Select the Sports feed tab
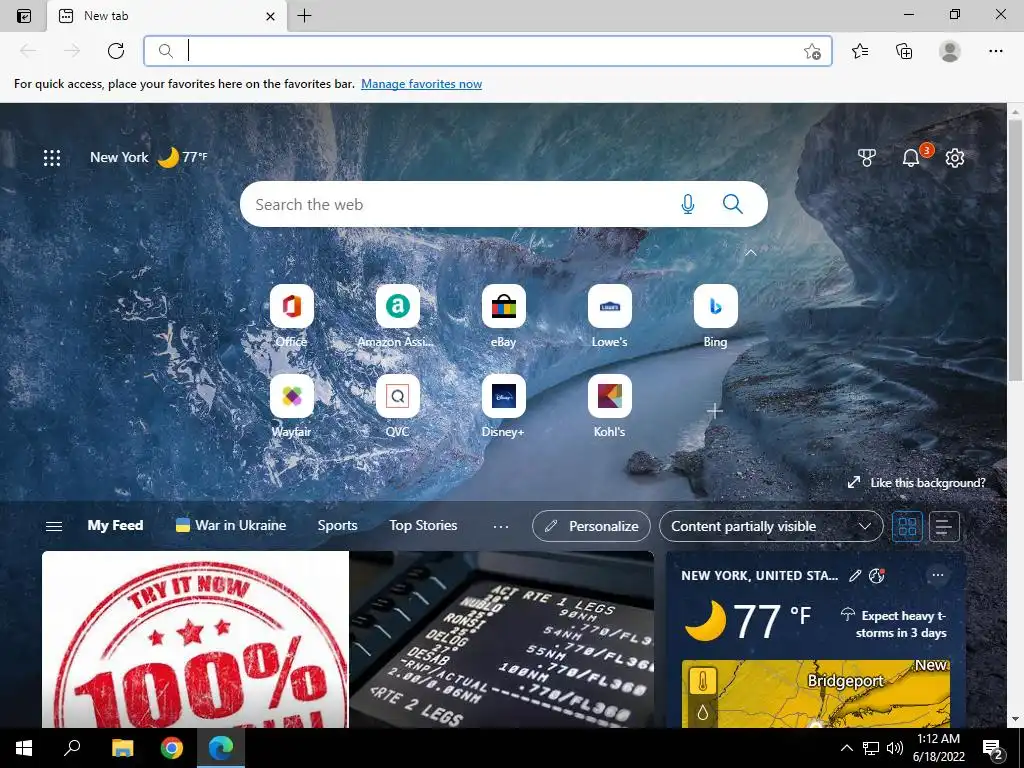Image resolution: width=1024 pixels, height=768 pixels. (337, 525)
